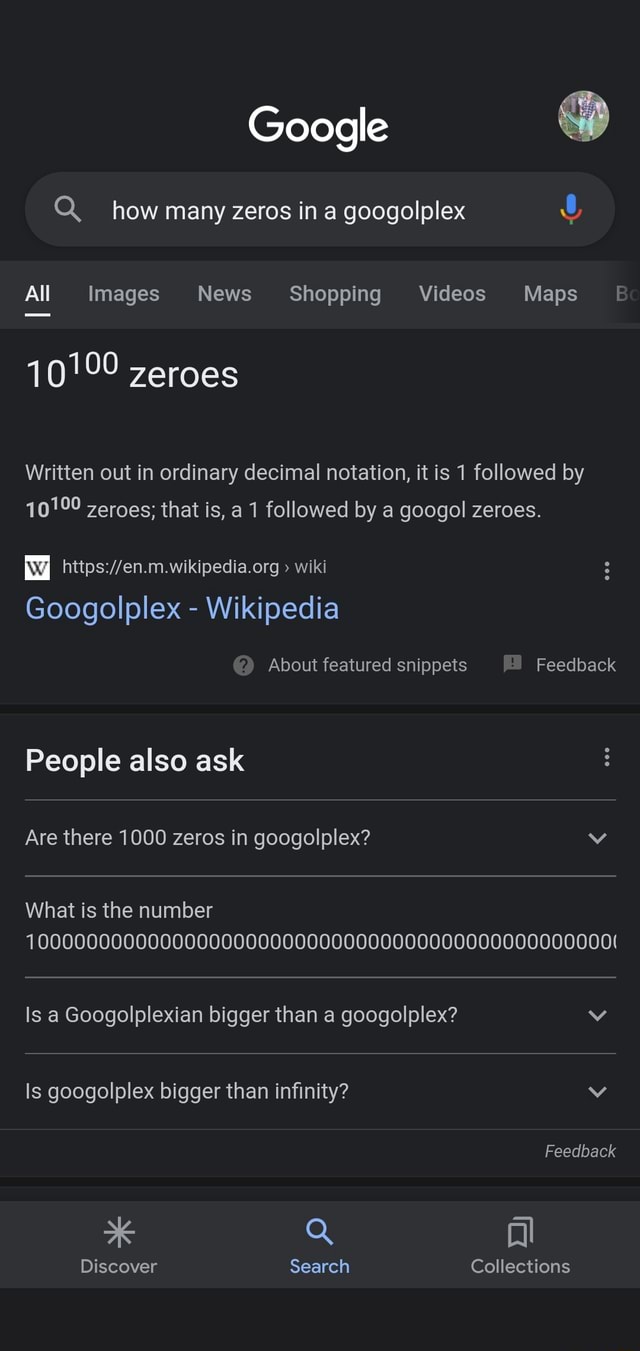Open the Discover feed icon

coord(118,1232)
